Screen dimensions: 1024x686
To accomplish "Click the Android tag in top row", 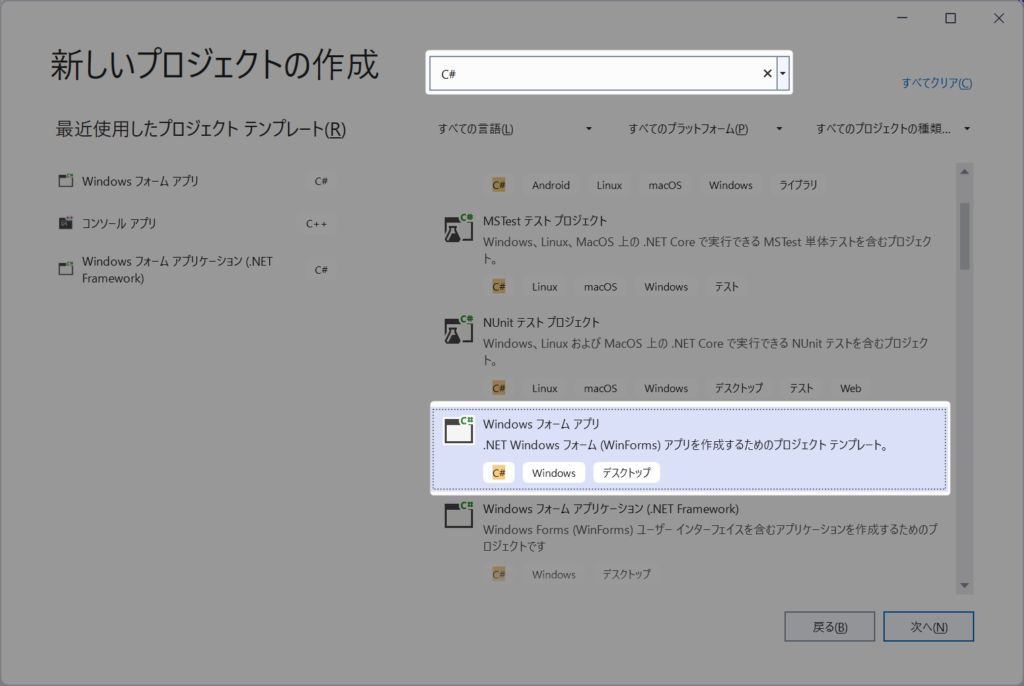I will tap(551, 185).
